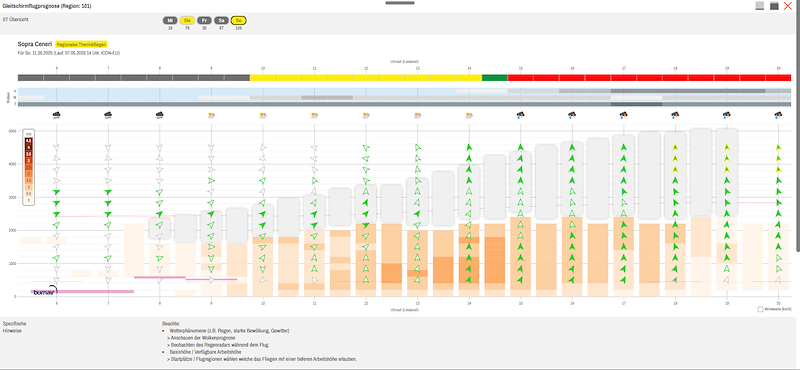Select the highlighted So day tab
800x370 pixels.
pos(238,20)
